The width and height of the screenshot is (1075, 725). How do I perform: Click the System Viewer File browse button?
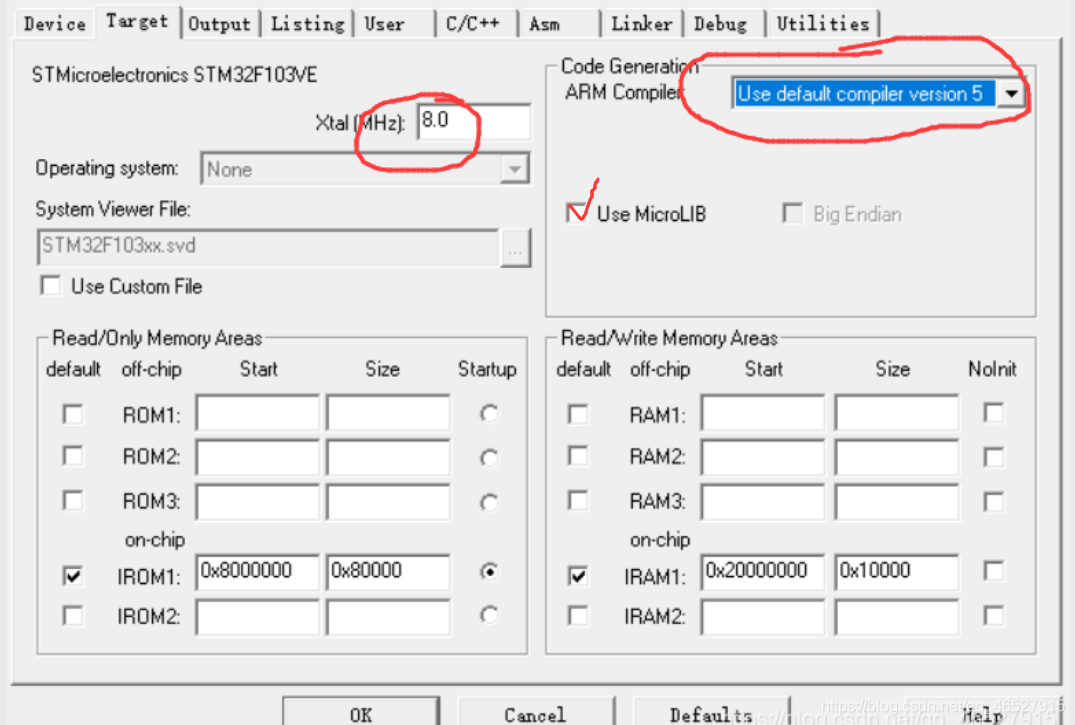[x=515, y=248]
